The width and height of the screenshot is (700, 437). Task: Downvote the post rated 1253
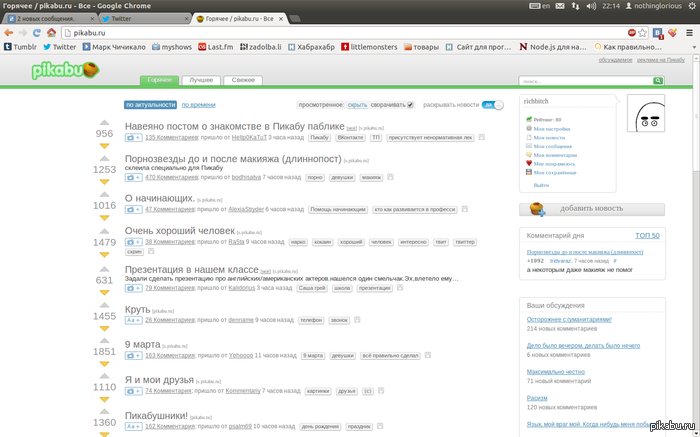coord(104,184)
